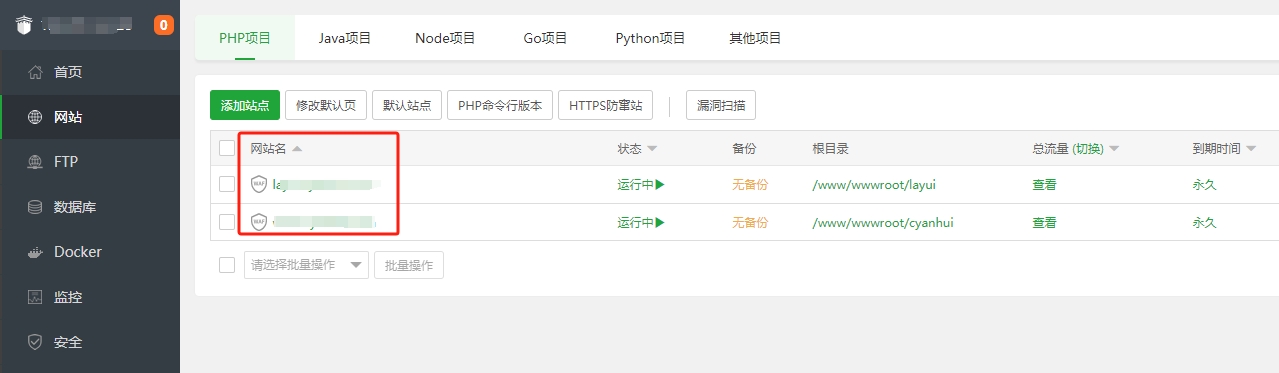
Task: Toggle the select-all checkbox in table header
Action: pos(227,148)
